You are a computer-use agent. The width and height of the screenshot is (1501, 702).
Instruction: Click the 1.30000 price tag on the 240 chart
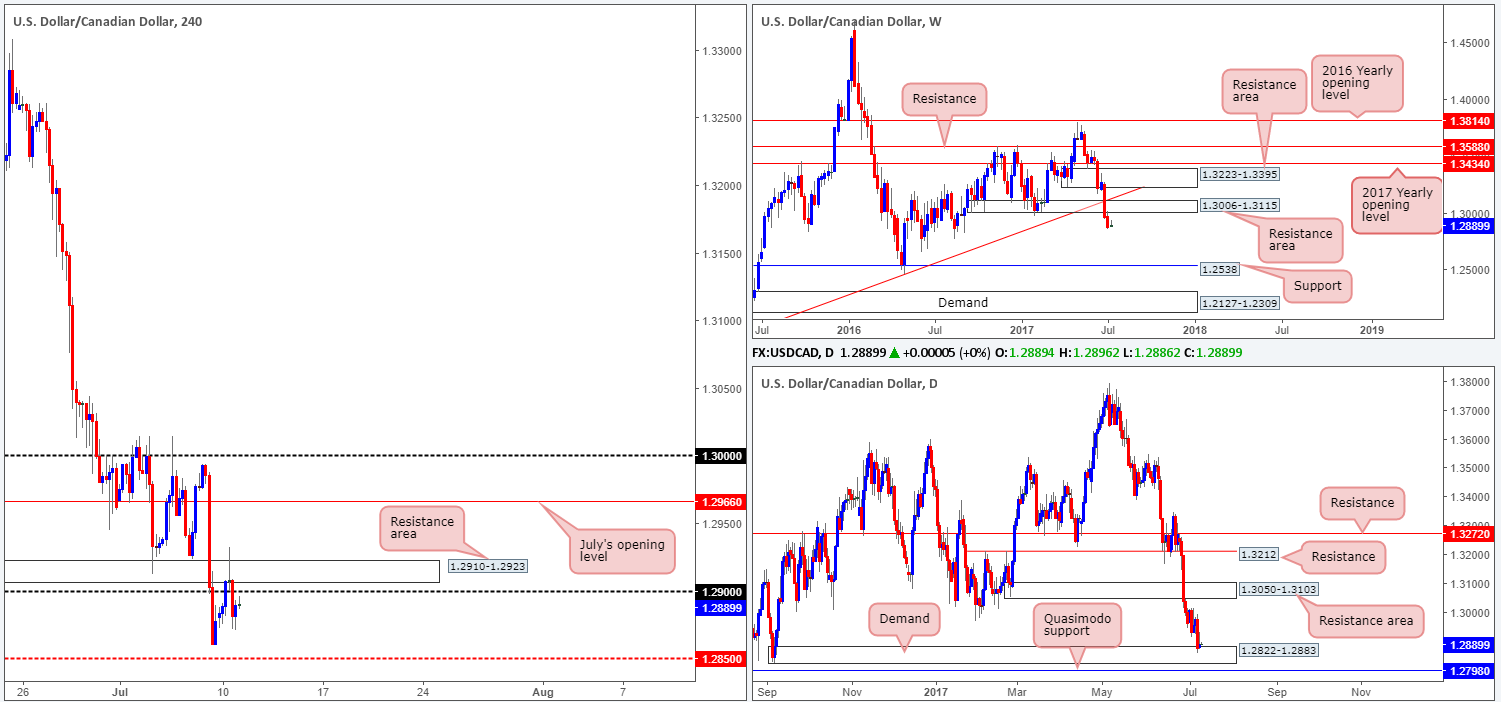(723, 456)
